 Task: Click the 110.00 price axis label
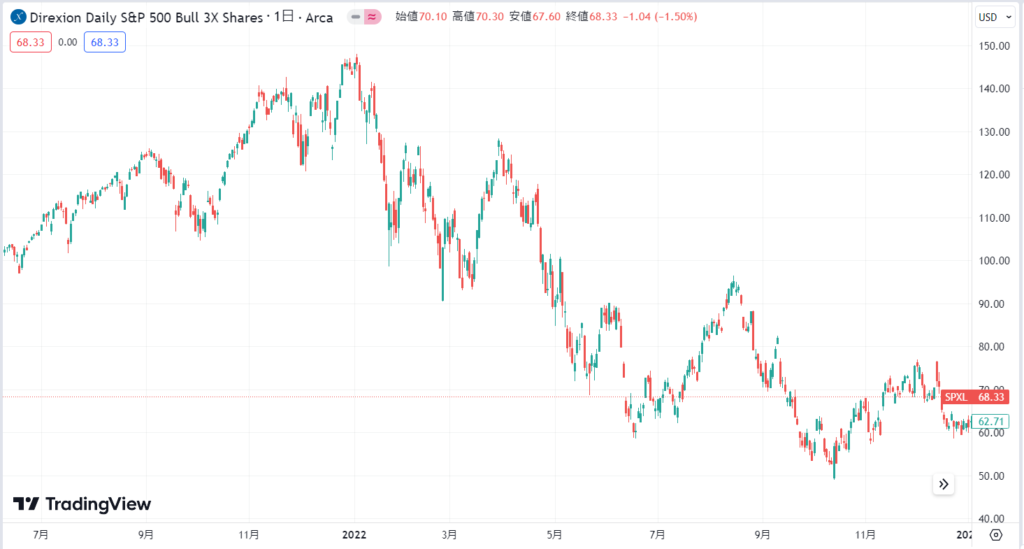pyautogui.click(x=994, y=218)
